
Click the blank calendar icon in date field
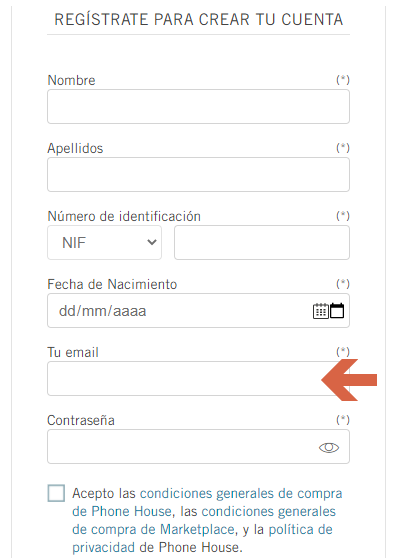(x=337, y=310)
